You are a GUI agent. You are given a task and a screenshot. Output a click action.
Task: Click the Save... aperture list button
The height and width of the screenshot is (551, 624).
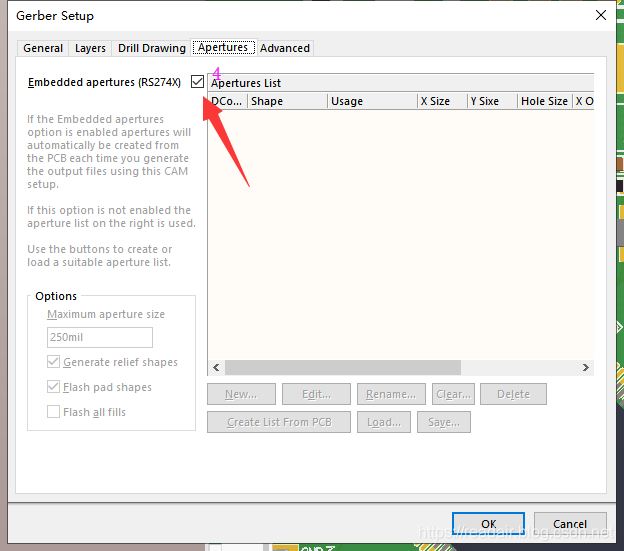[x=444, y=422]
